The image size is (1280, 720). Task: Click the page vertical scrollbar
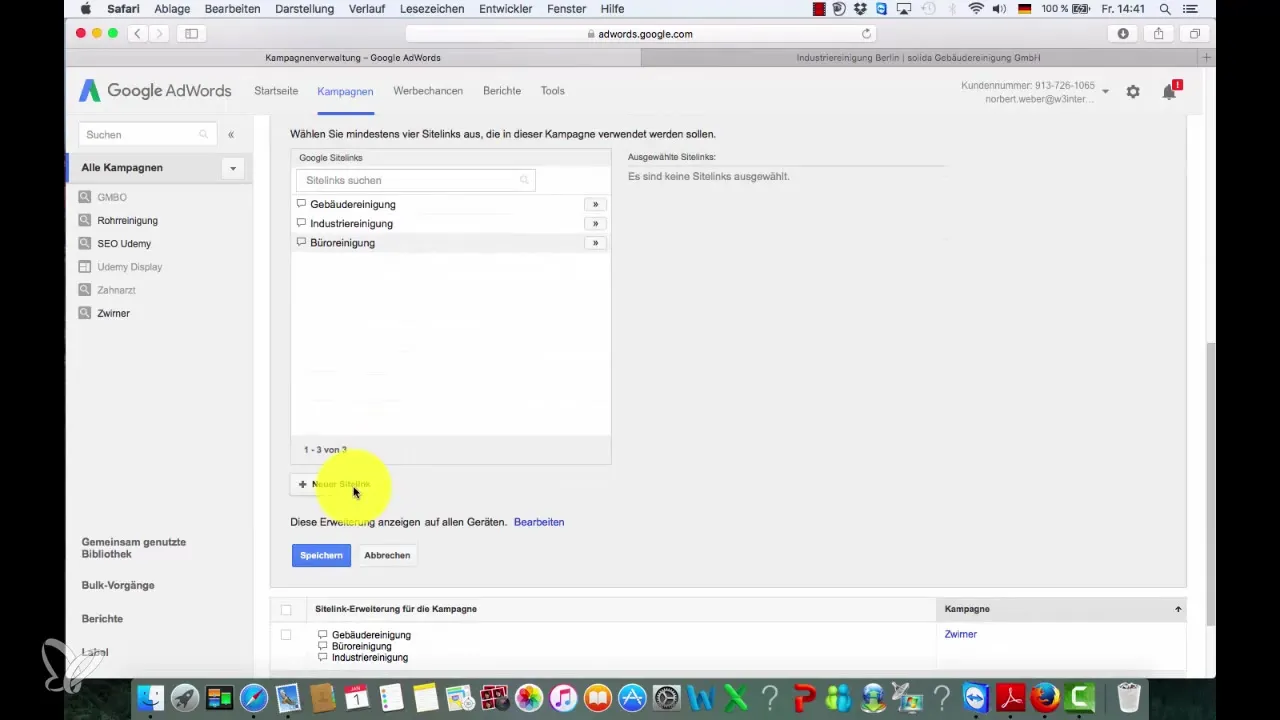(1211, 485)
